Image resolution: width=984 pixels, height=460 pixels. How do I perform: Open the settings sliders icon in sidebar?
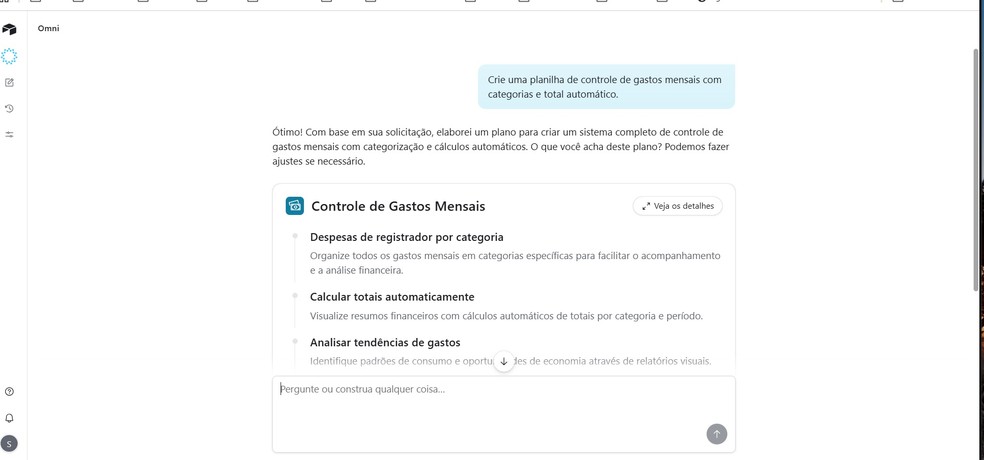click(9, 134)
